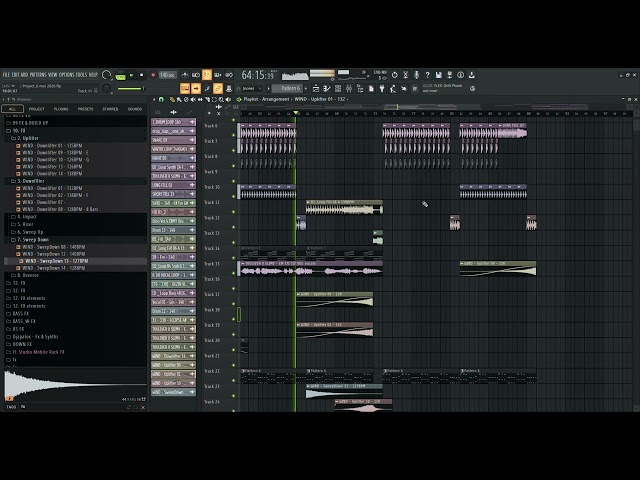
Task: Collapse the '2. Uplifter' folder
Action: [x=76, y=138]
